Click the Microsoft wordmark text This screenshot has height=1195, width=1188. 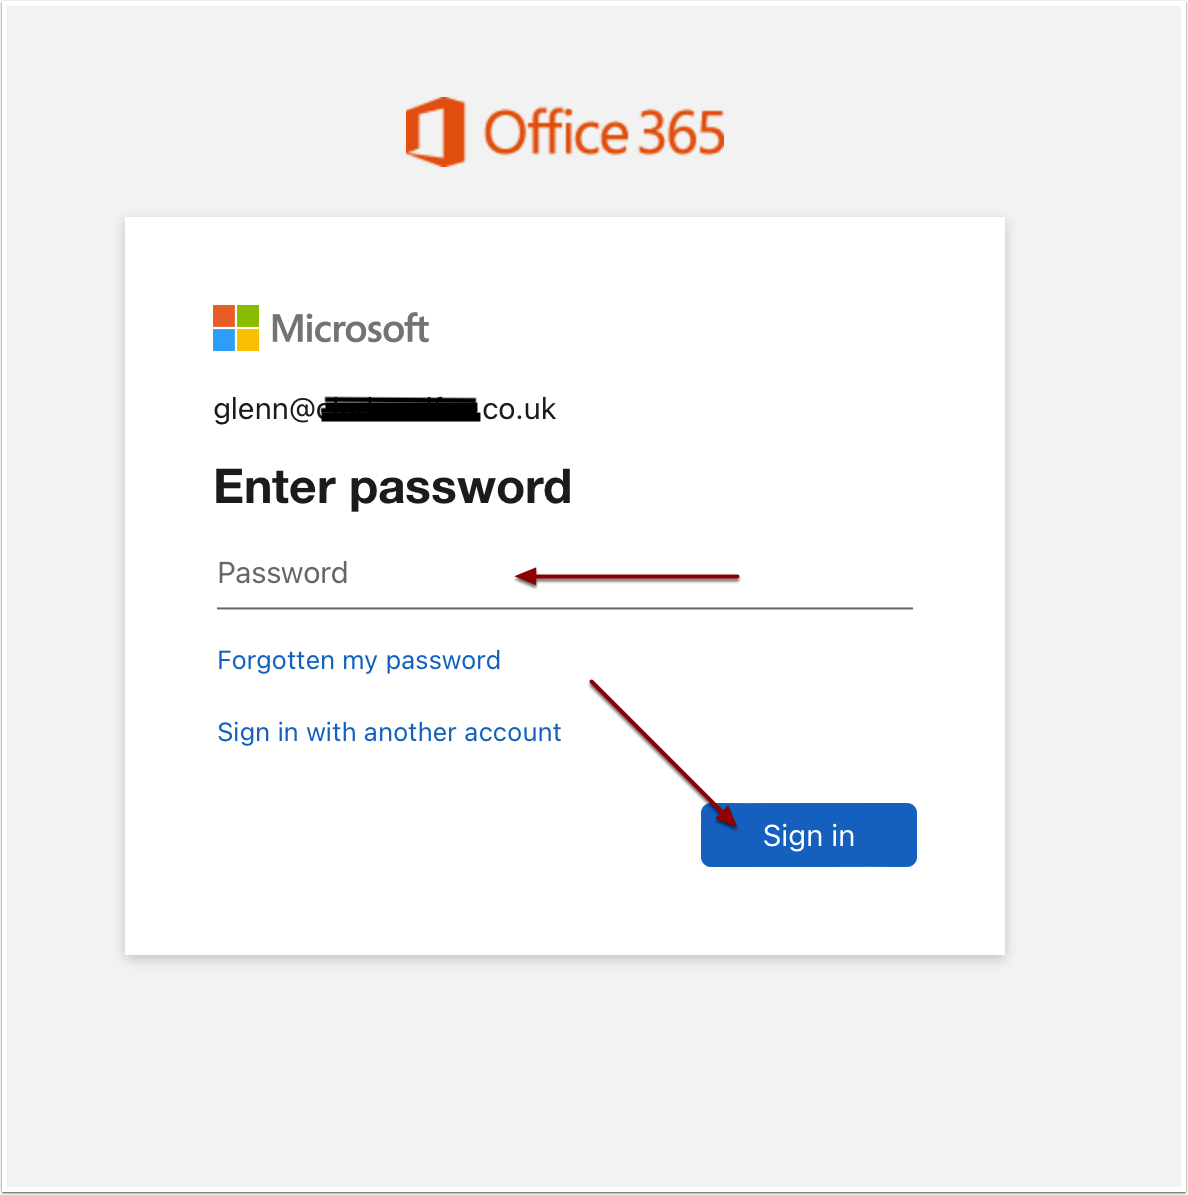tap(350, 329)
